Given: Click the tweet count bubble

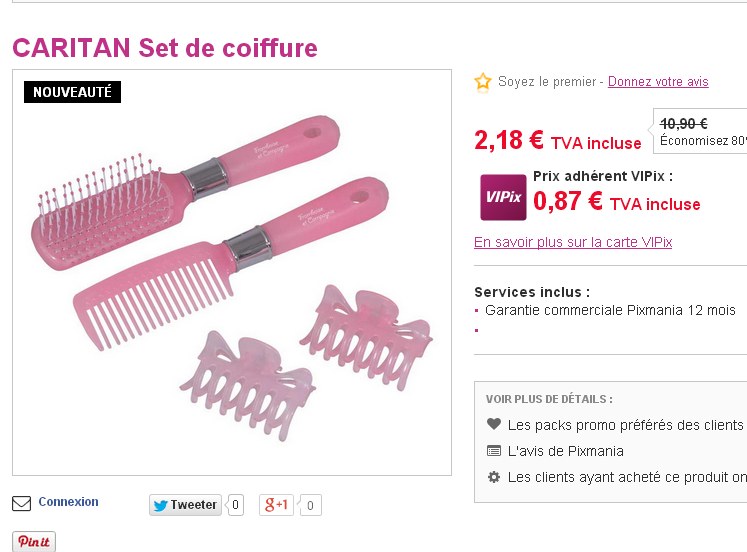Looking at the screenshot, I should pyautogui.click(x=235, y=505).
